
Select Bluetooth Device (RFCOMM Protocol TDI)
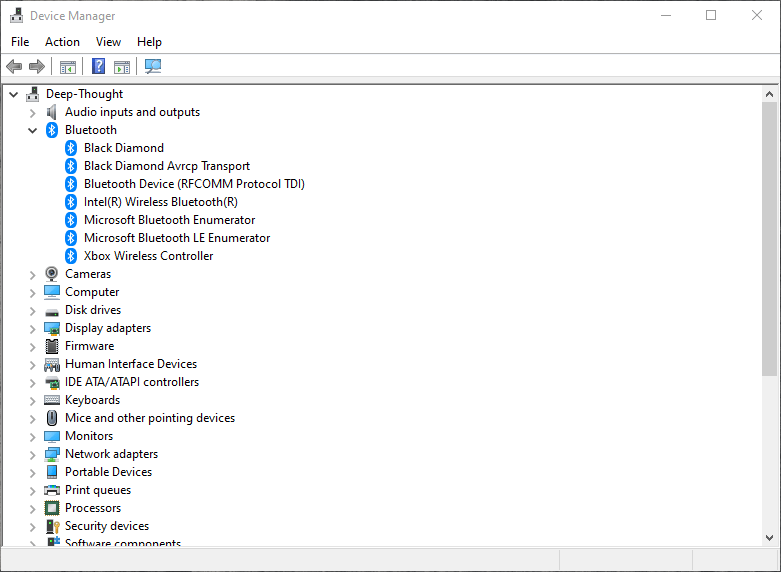[x=194, y=184]
